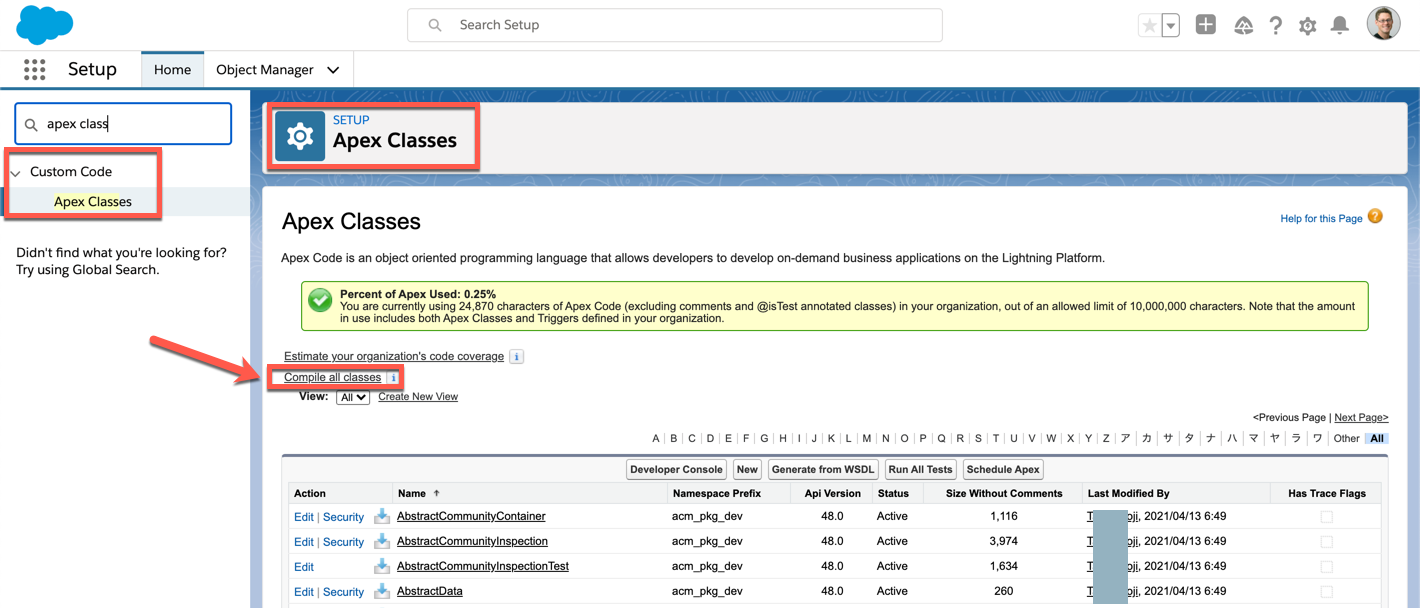Click the Compile all classes link
The width and height of the screenshot is (1420, 608).
point(332,377)
